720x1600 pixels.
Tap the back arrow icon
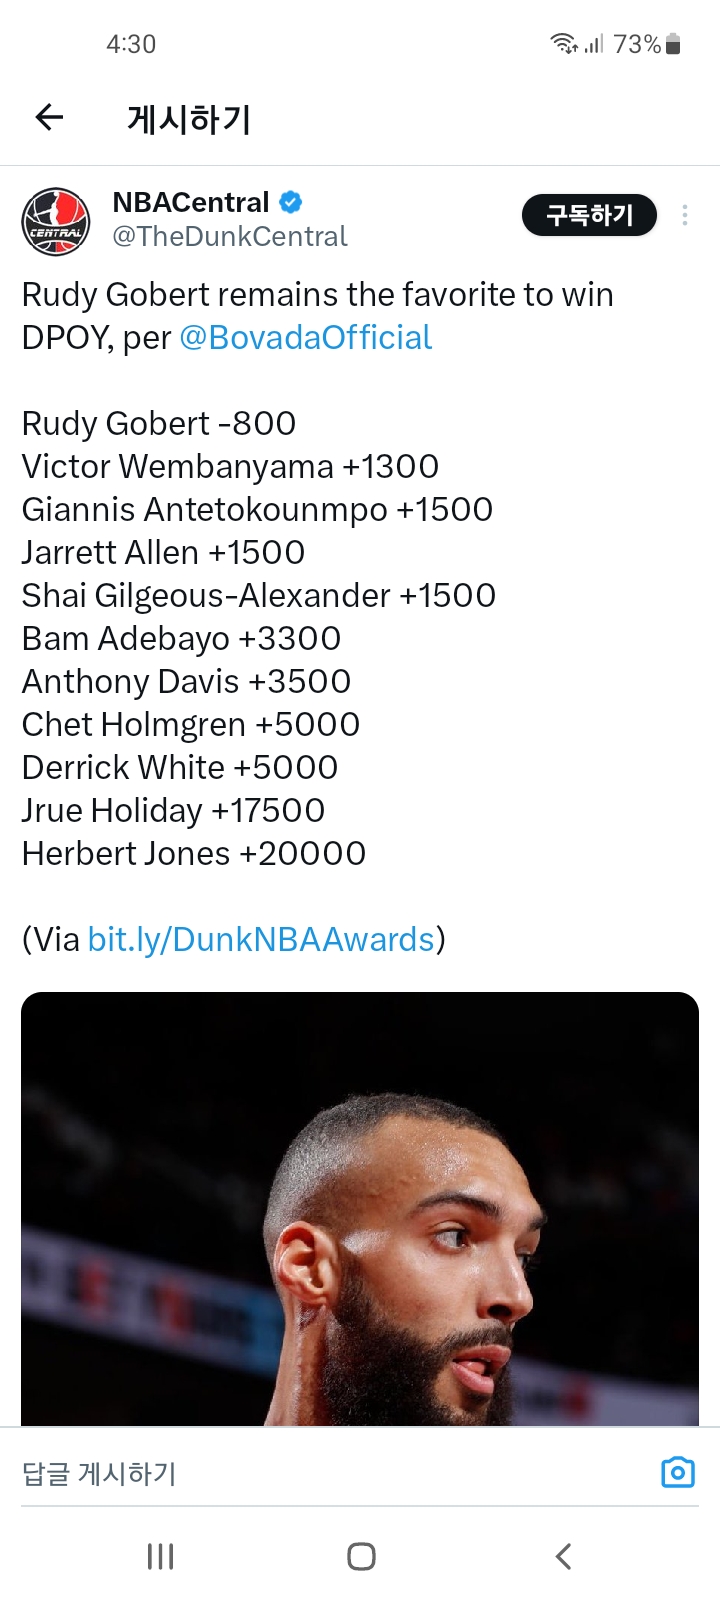click(49, 118)
